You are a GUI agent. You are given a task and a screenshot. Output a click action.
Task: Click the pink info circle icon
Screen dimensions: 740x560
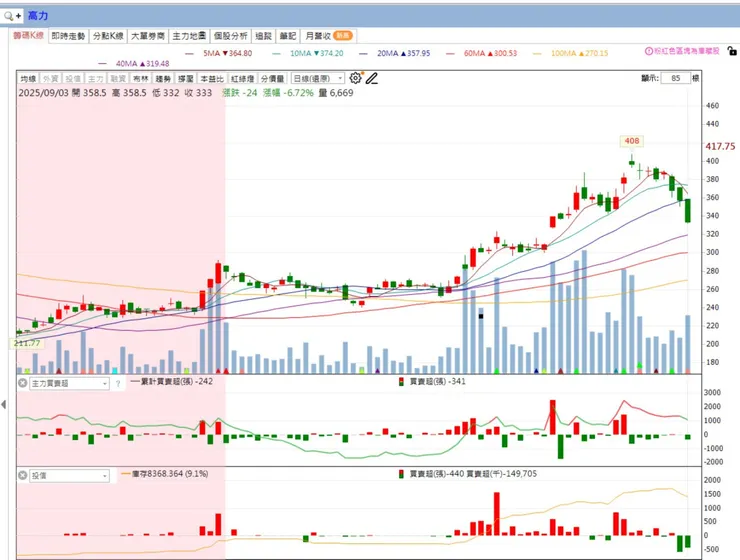(x=648, y=51)
